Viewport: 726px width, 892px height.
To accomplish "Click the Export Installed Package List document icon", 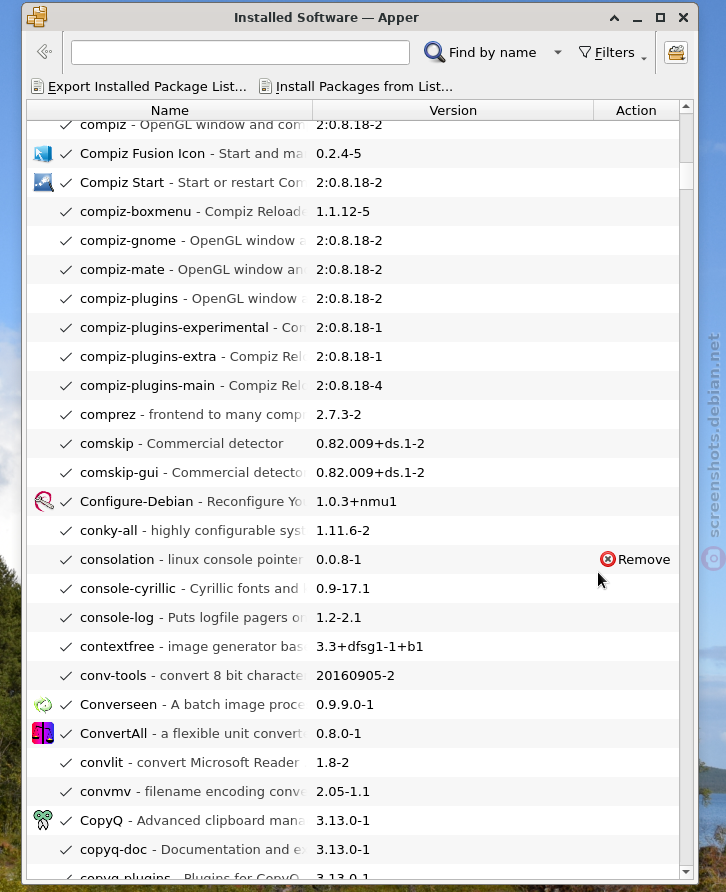I will coord(38,86).
